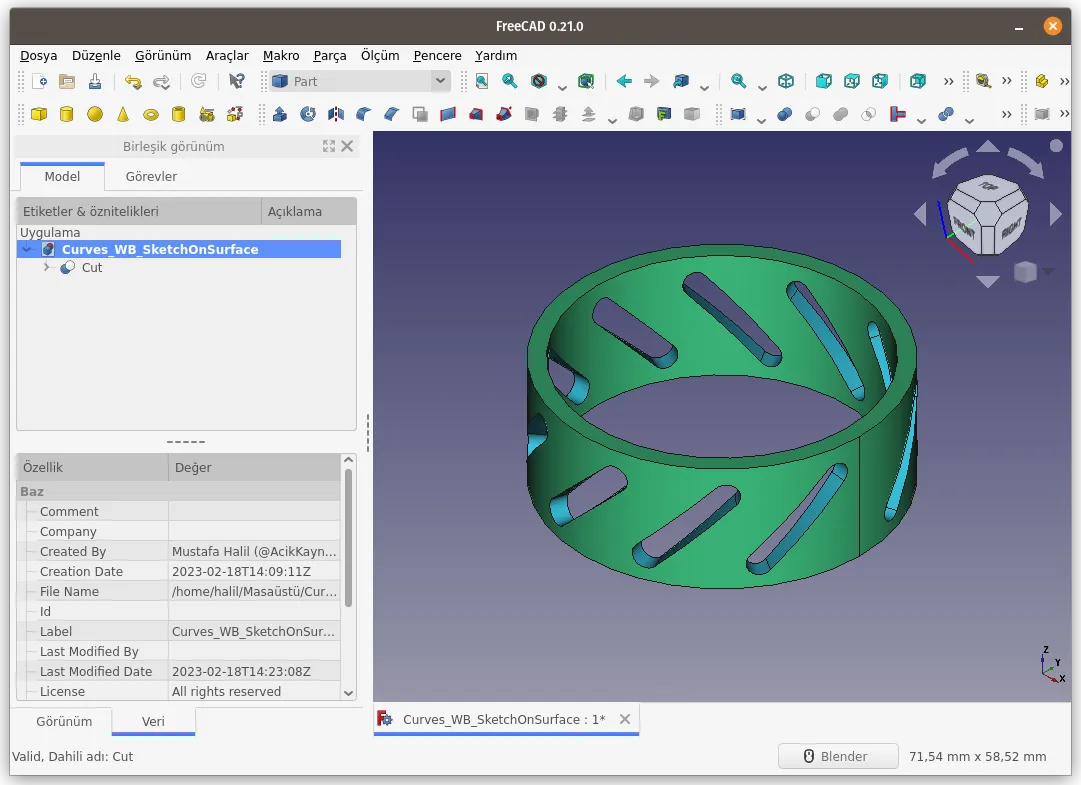Click the Fillet tool icon
The width and height of the screenshot is (1081, 785).
coord(364,114)
